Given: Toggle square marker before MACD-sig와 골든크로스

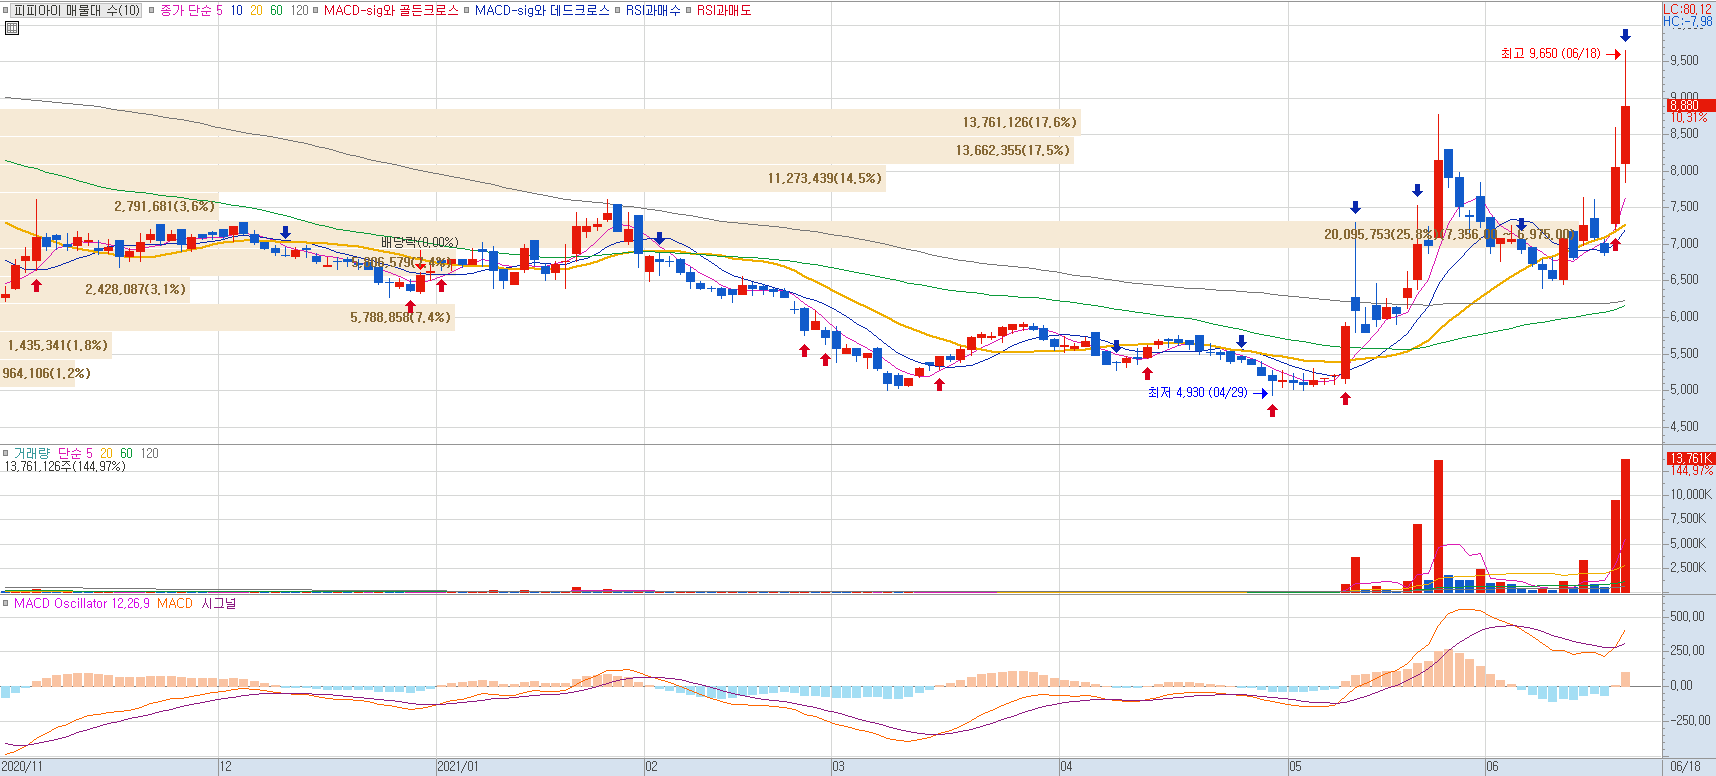Looking at the screenshot, I should coord(316,10).
